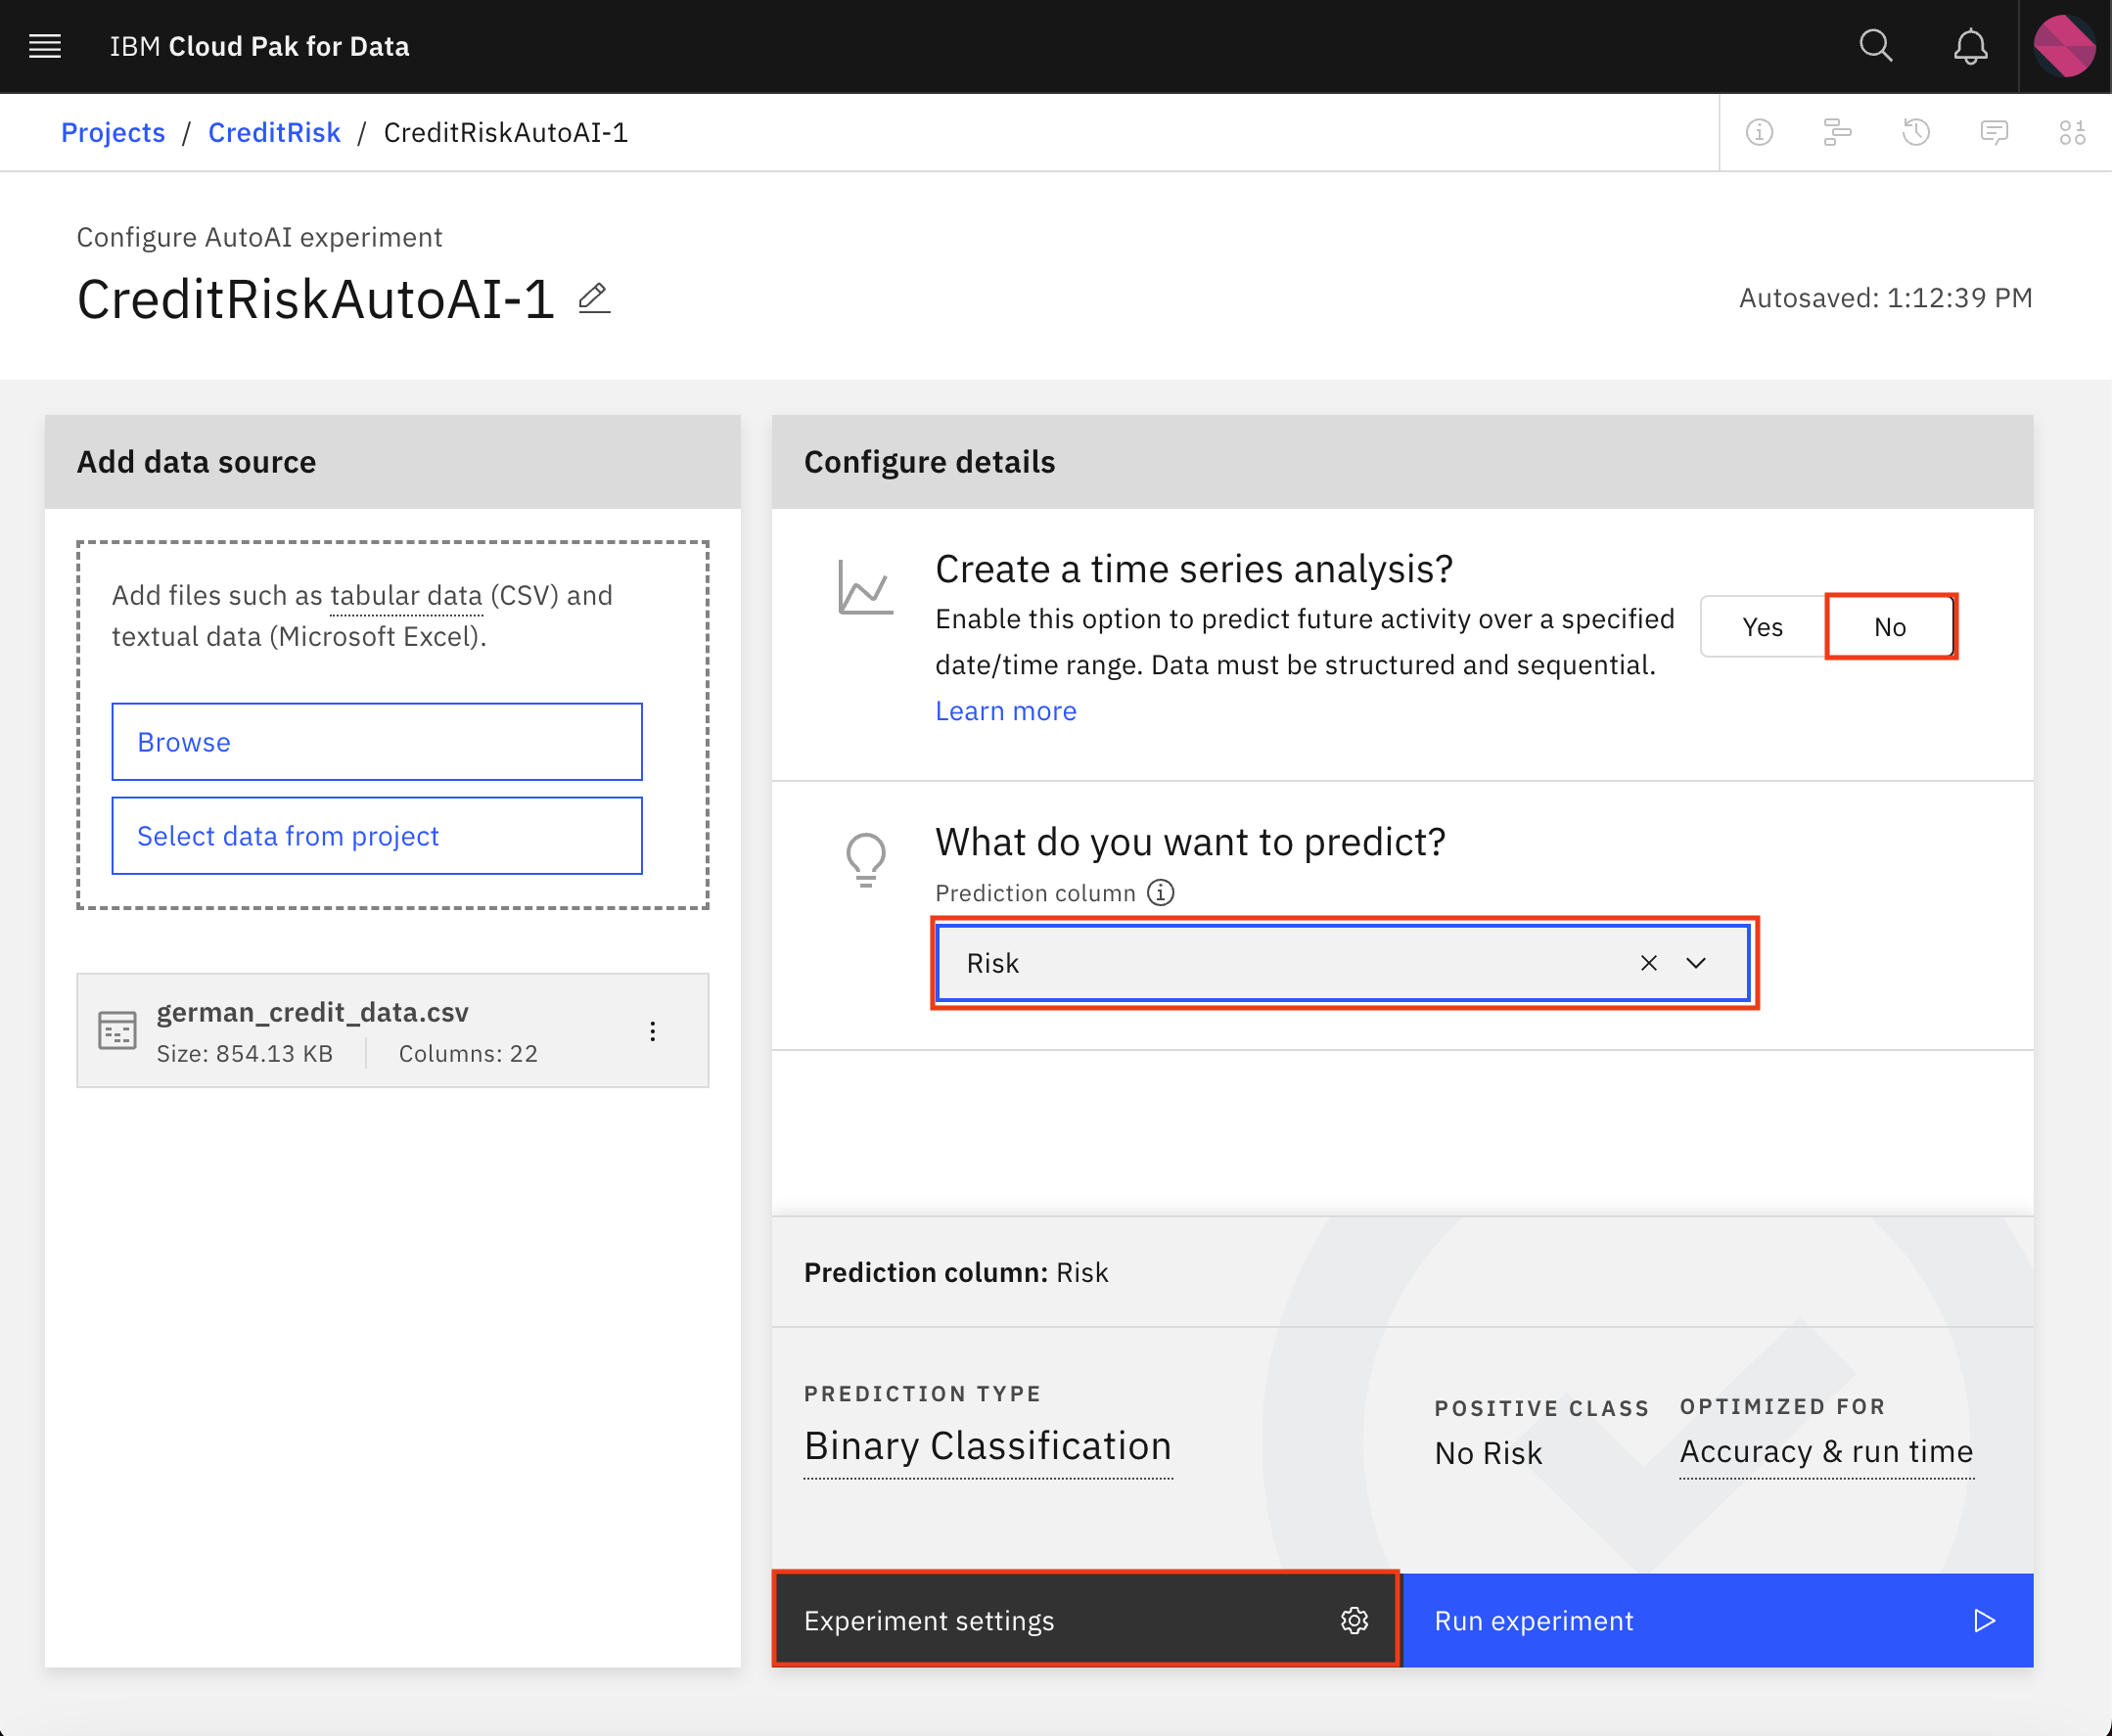
Task: Click the history/versions icon top toolbar
Action: click(1917, 131)
